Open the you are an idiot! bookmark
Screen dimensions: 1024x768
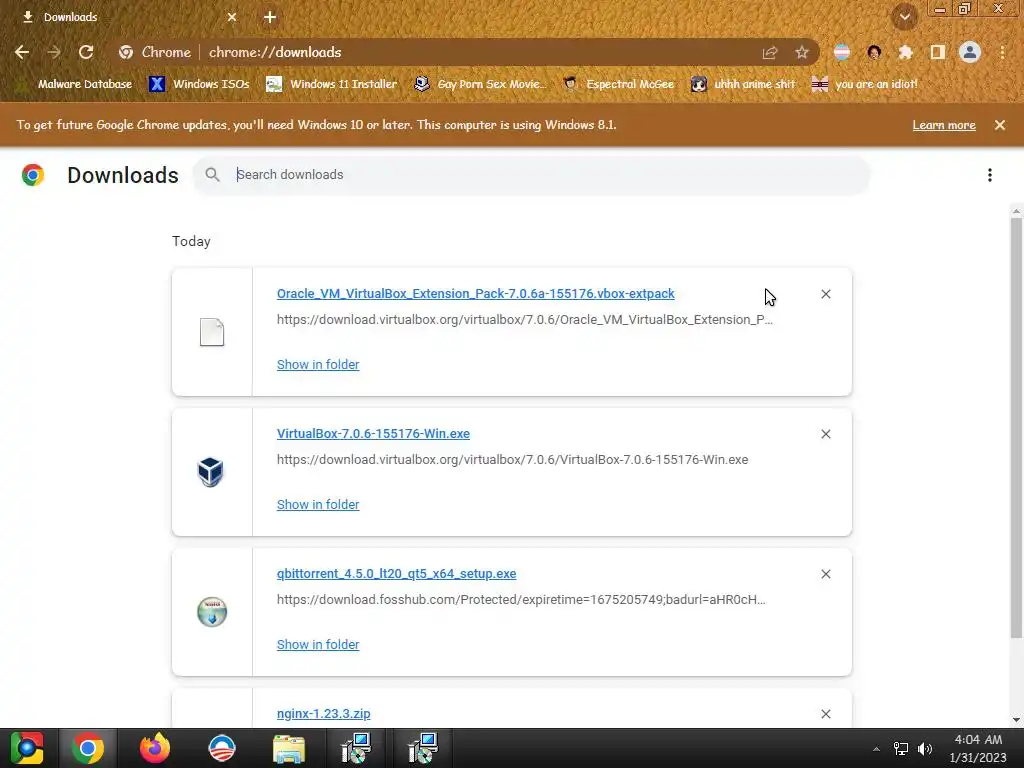click(x=865, y=84)
